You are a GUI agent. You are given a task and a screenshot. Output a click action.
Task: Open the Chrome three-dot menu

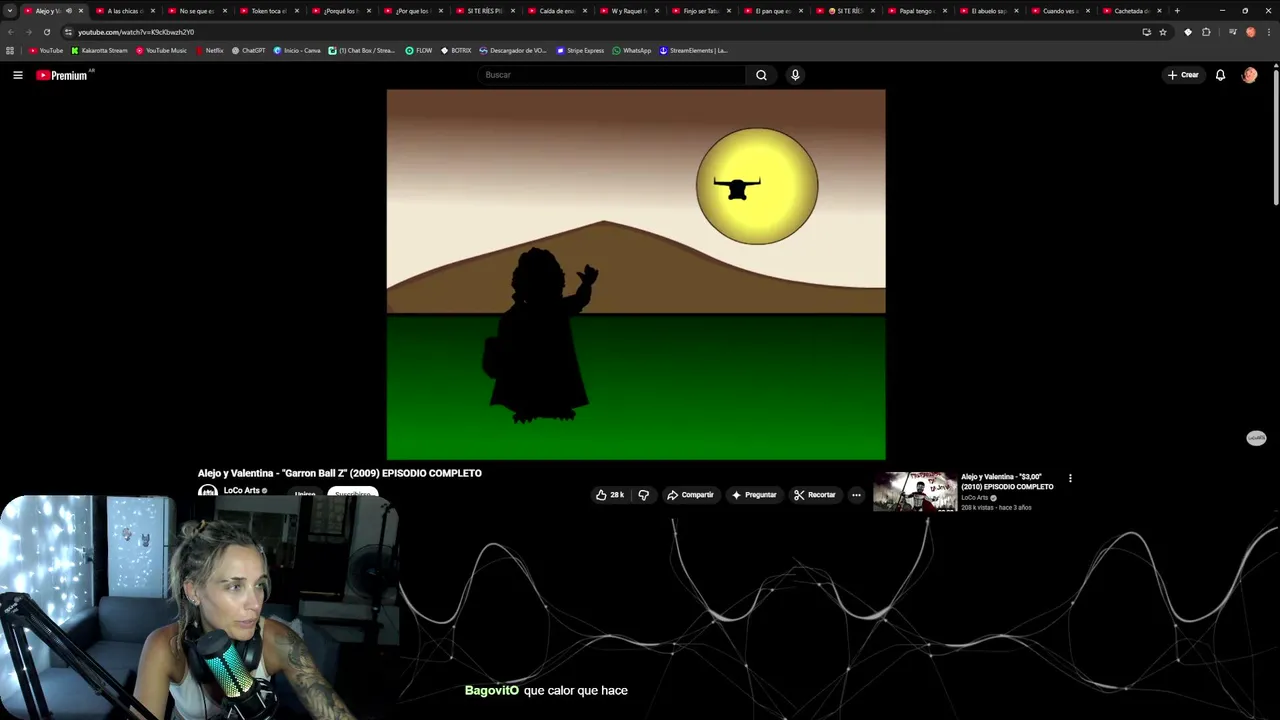(1268, 32)
